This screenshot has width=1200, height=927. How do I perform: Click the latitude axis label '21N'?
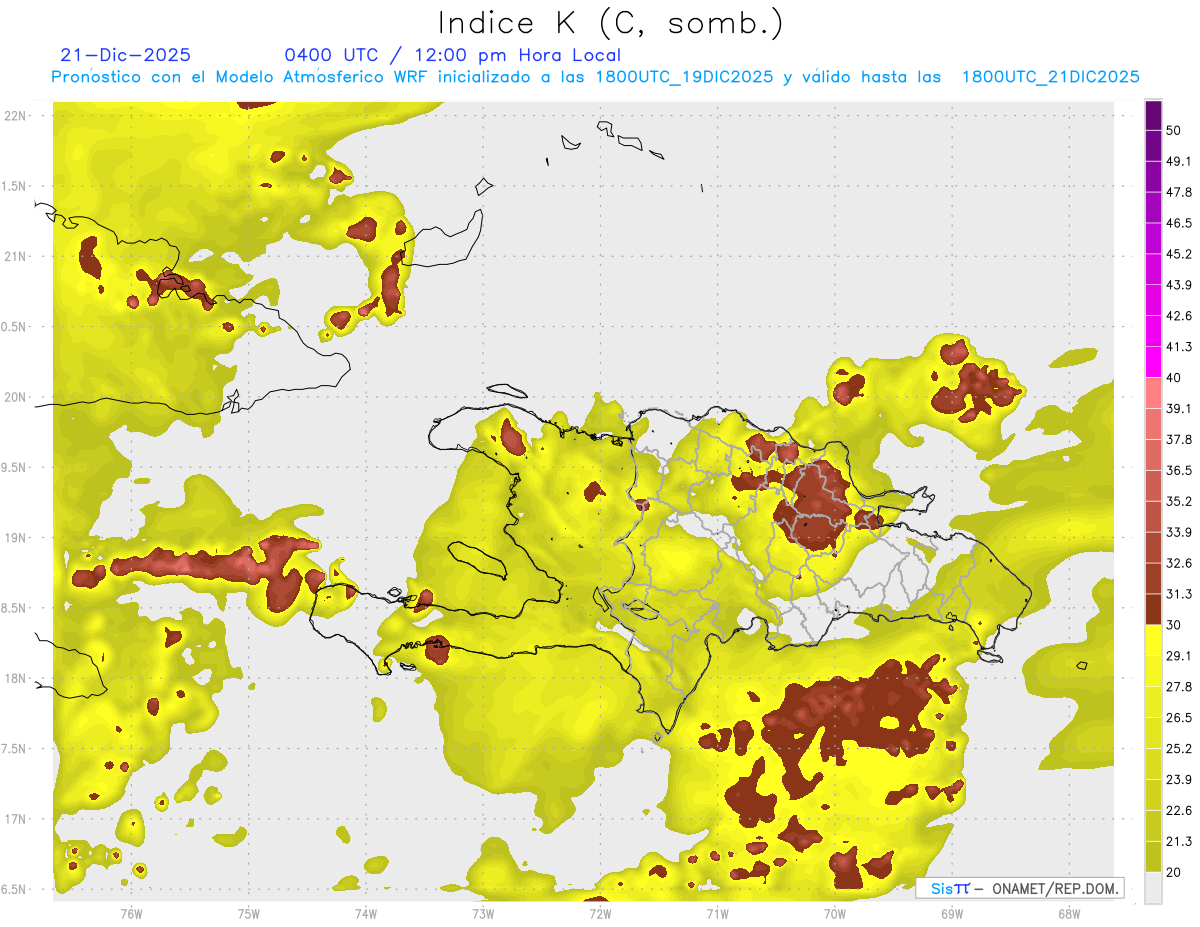coord(16,256)
